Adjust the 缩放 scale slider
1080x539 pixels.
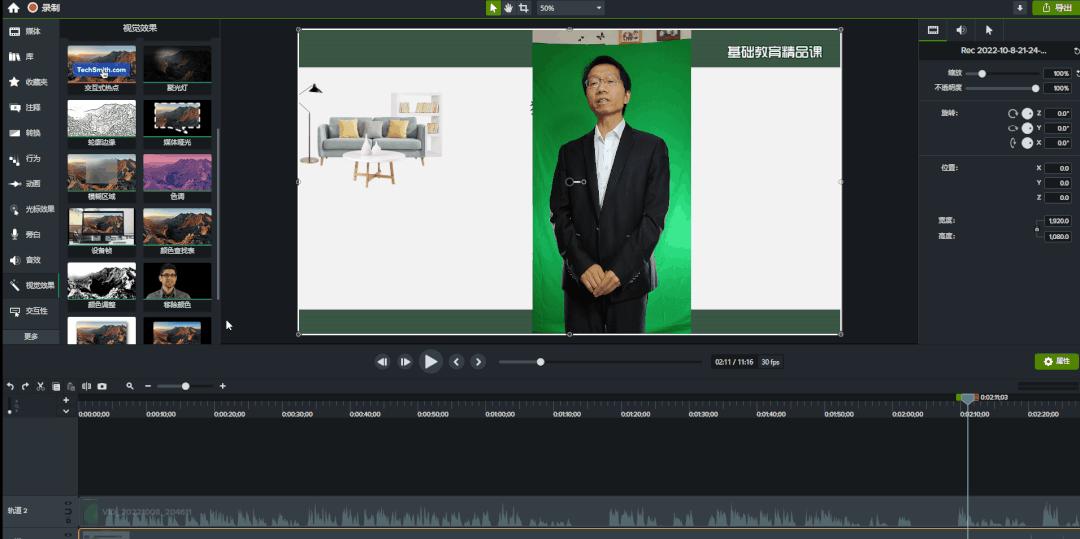(1002, 74)
